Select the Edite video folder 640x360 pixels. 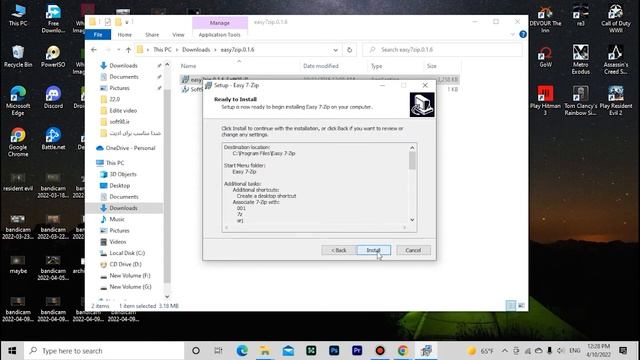click(x=123, y=111)
